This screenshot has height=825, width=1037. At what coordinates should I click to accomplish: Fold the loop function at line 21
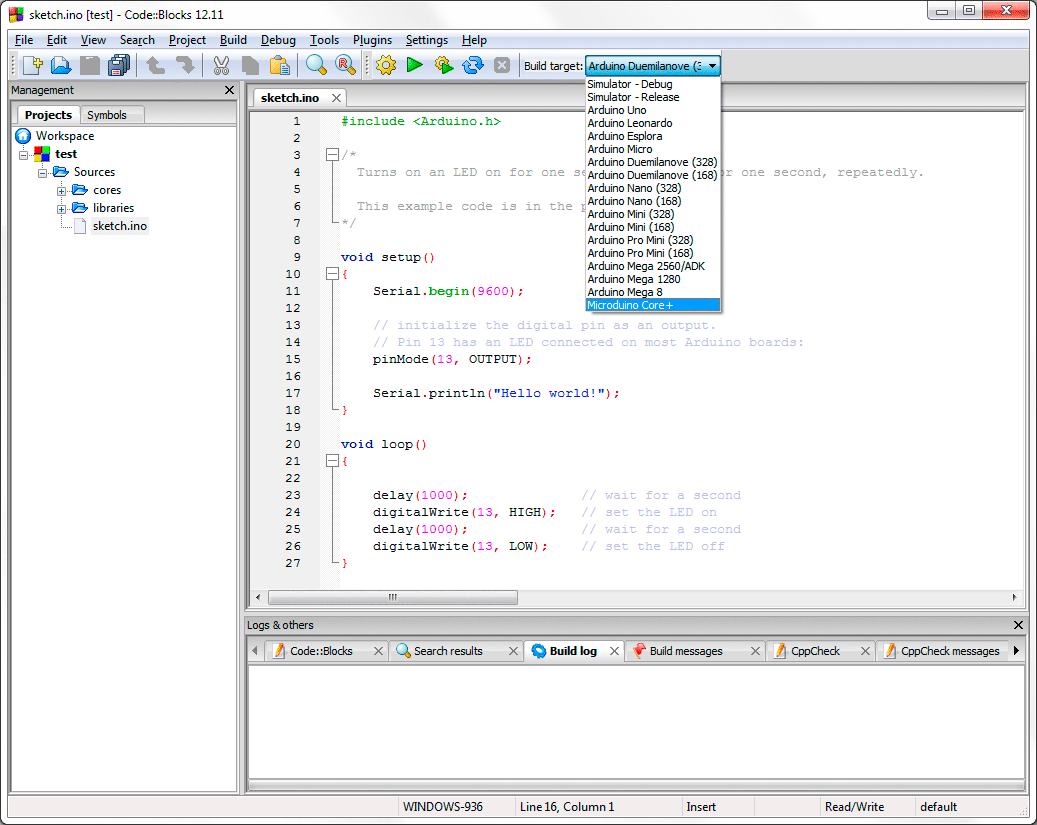tap(332, 461)
